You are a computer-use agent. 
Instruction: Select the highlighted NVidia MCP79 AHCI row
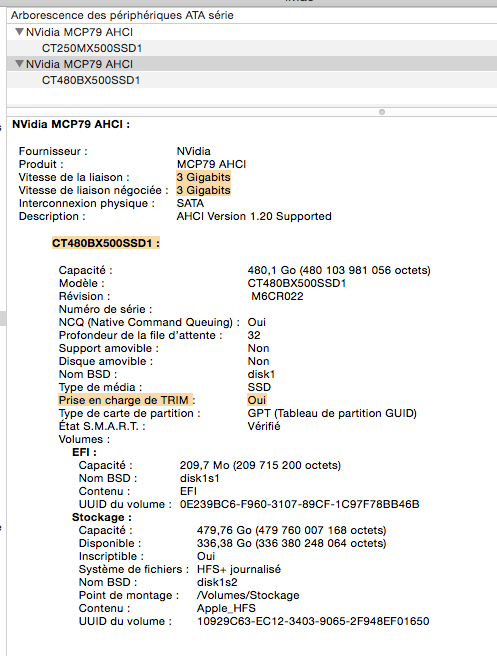point(252,64)
